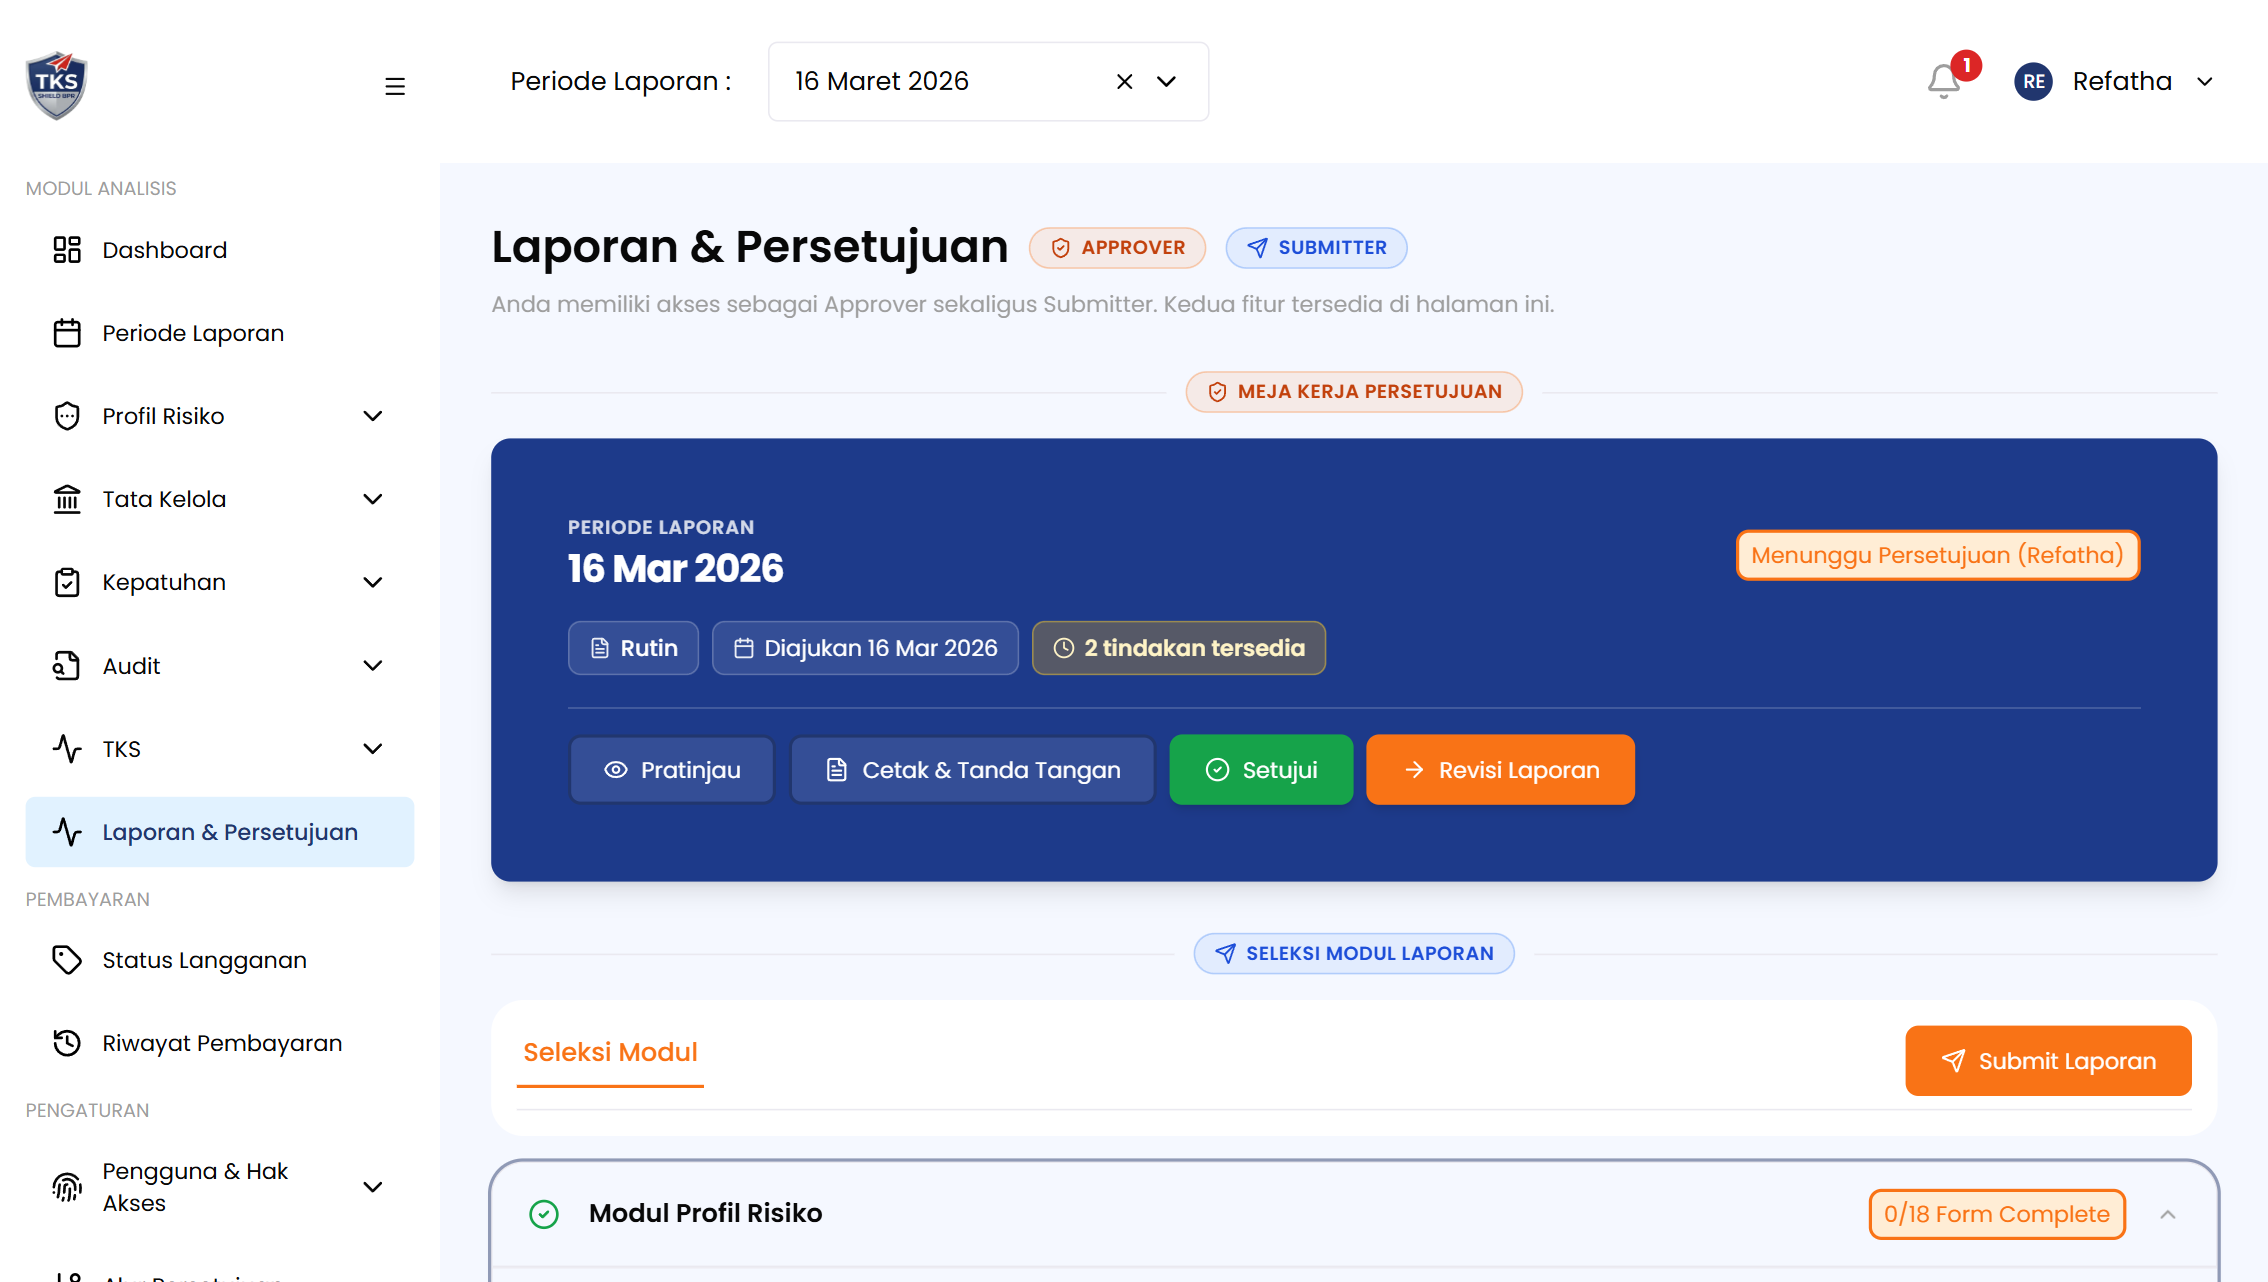Click the notification bell icon

(x=1943, y=81)
